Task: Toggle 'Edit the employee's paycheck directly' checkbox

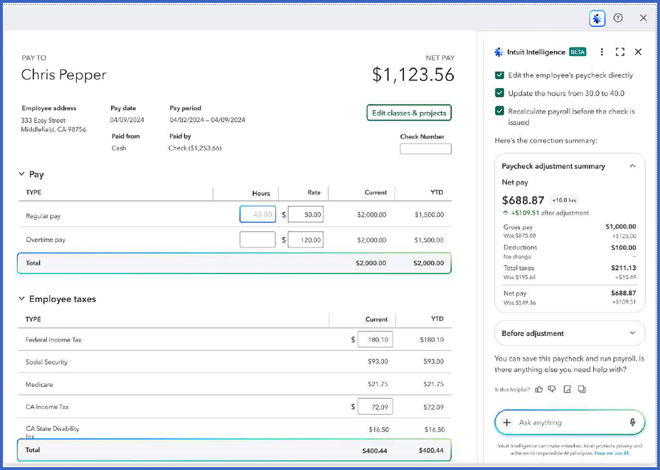Action: point(499,75)
